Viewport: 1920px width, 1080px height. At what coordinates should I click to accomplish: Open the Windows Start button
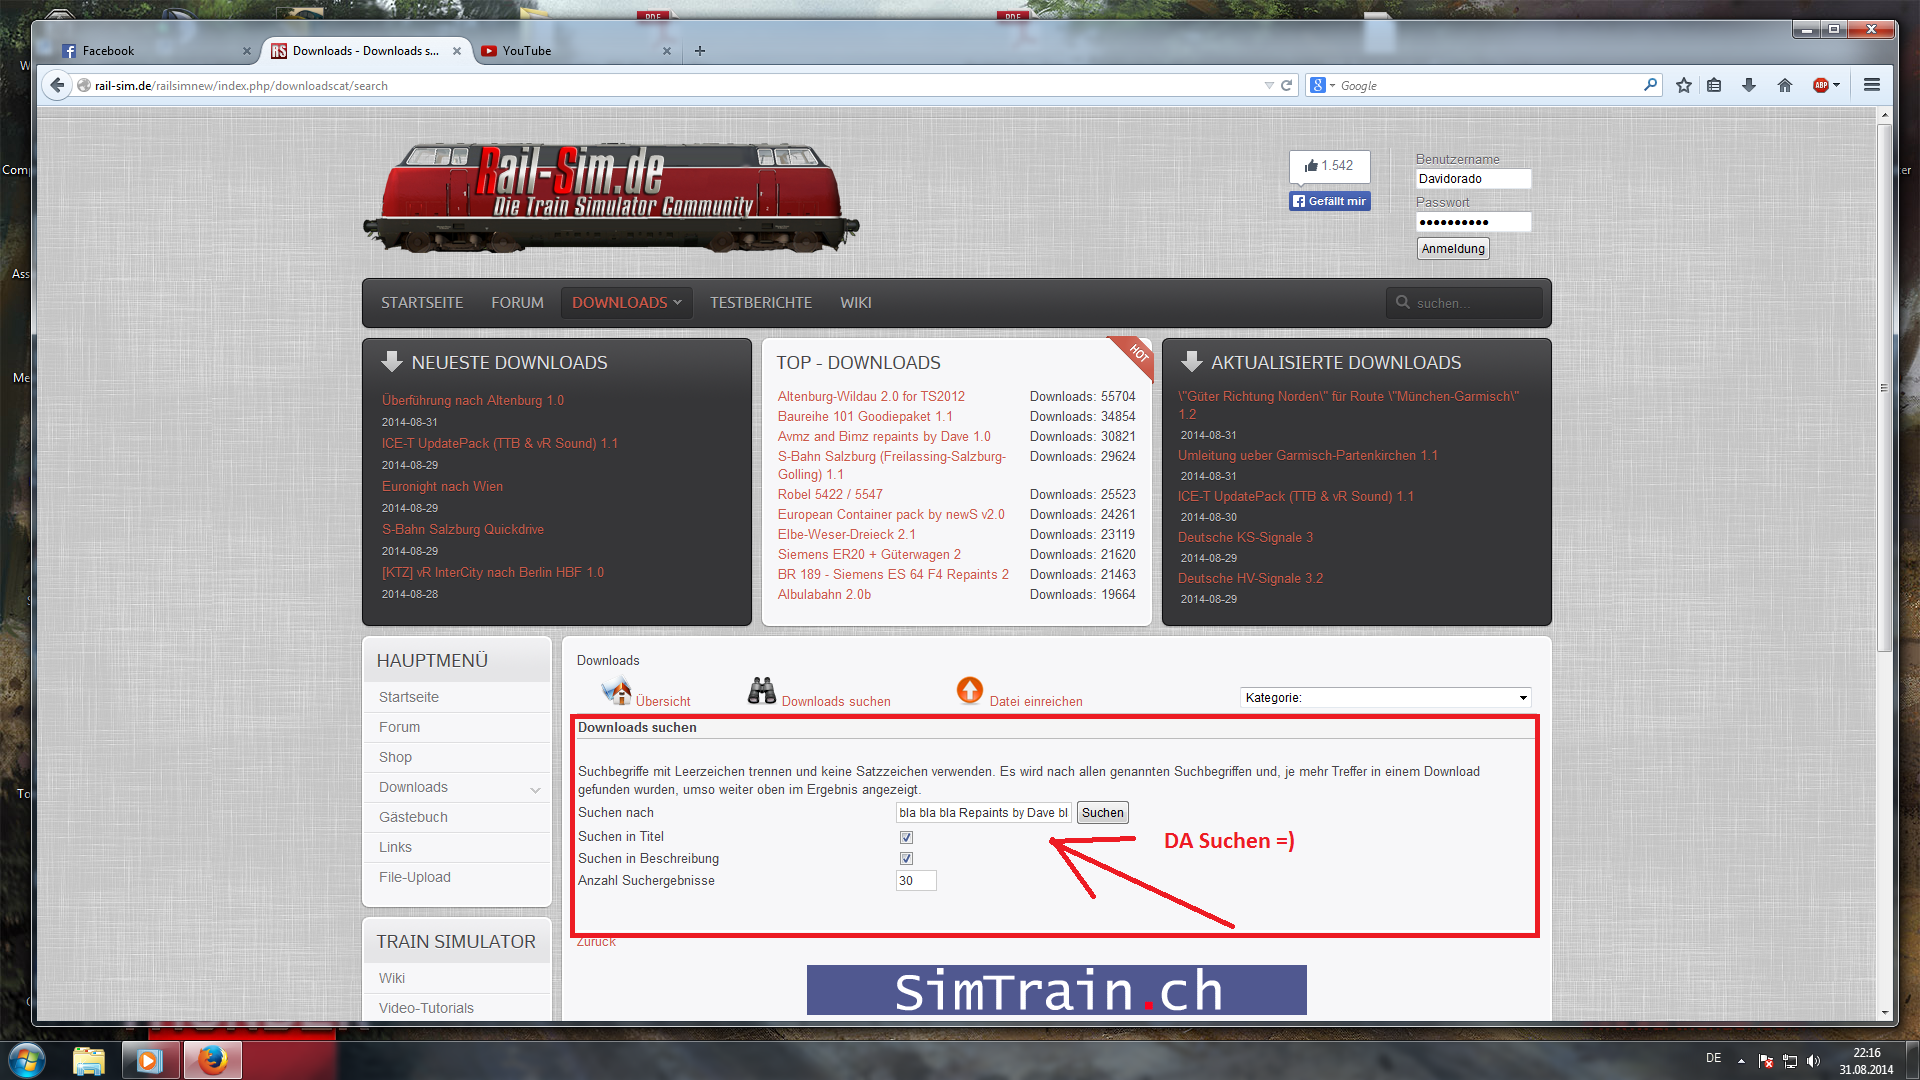[x=26, y=1060]
